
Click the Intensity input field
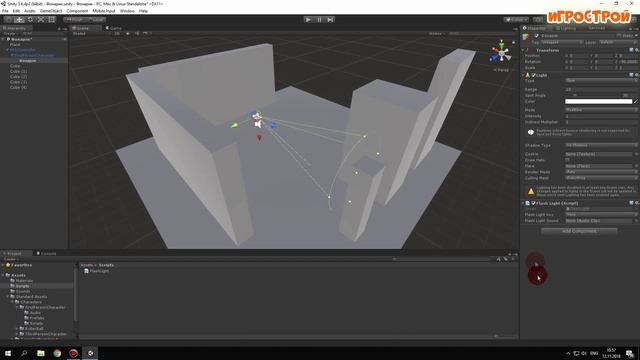(x=601, y=116)
